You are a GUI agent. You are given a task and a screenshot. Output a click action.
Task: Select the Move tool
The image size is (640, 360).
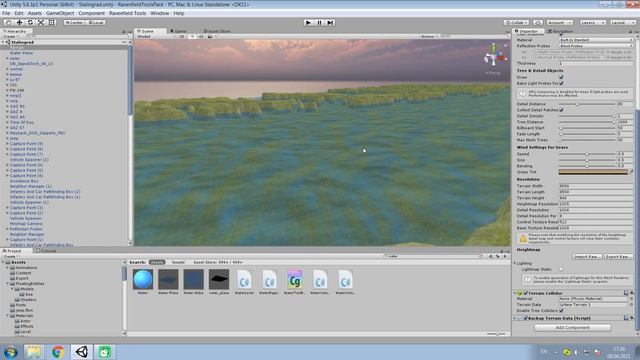click(19, 22)
